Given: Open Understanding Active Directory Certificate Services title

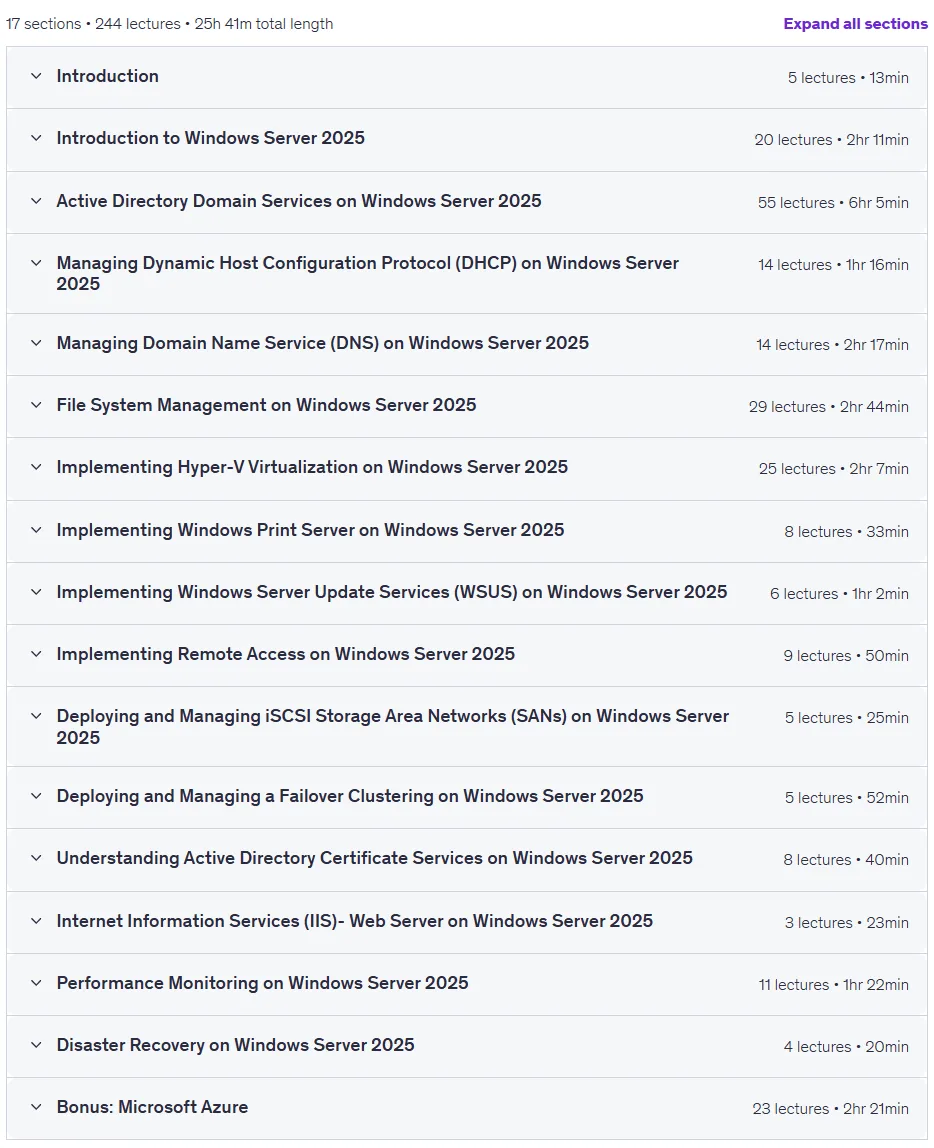Looking at the screenshot, I should click(375, 858).
